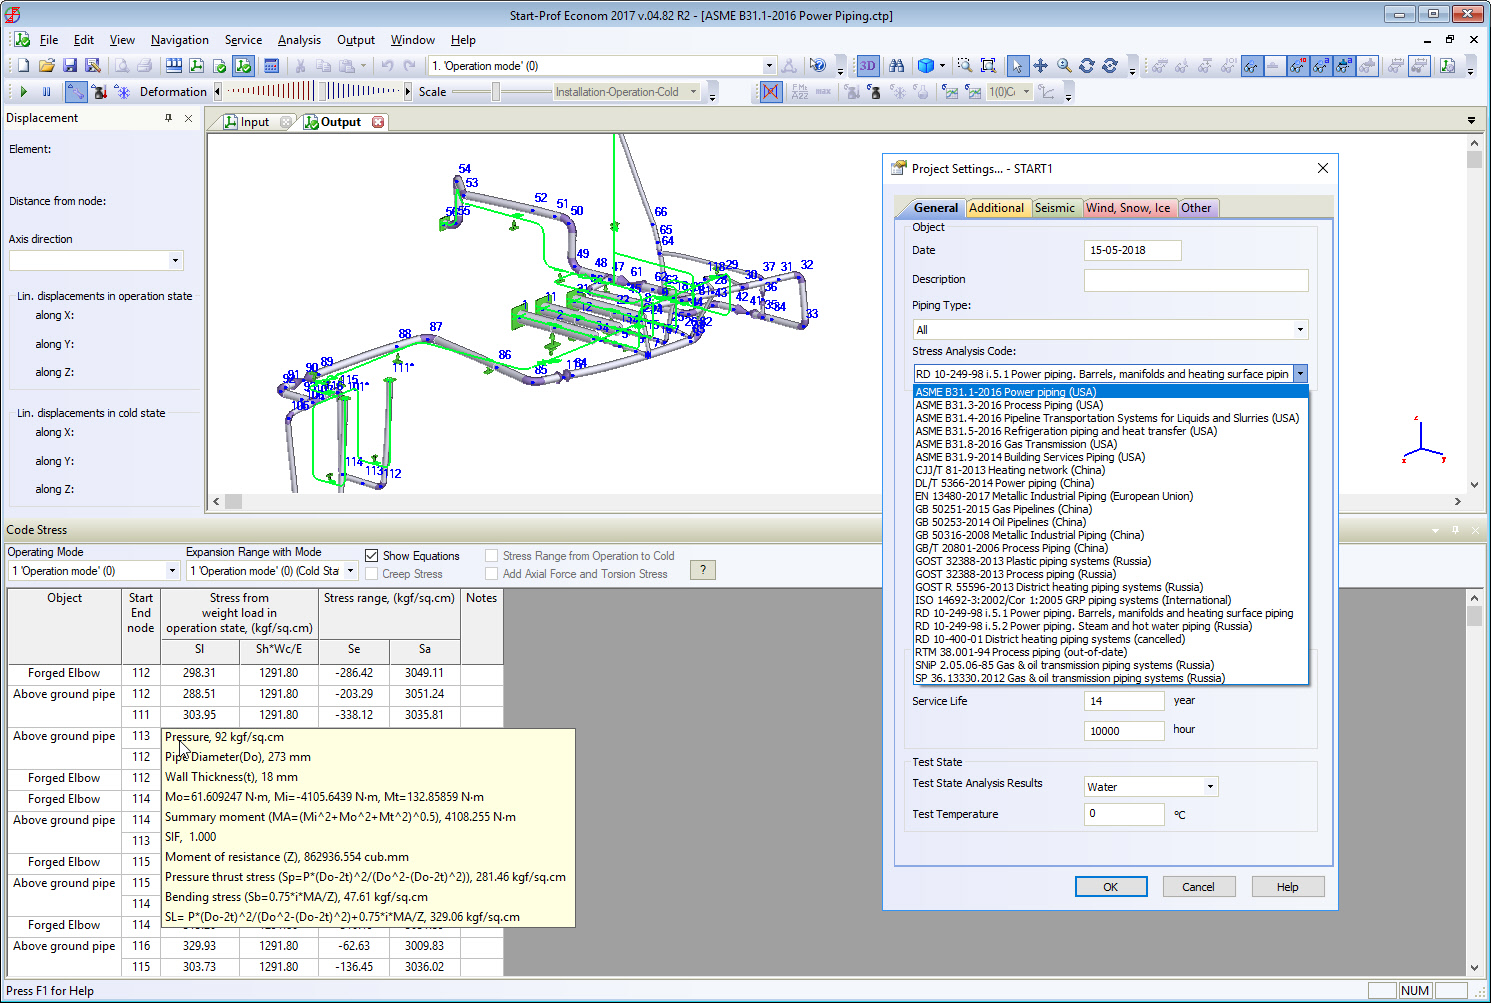This screenshot has height=1003, width=1491.
Task: Switch to the Input document tab
Action: coord(255,122)
